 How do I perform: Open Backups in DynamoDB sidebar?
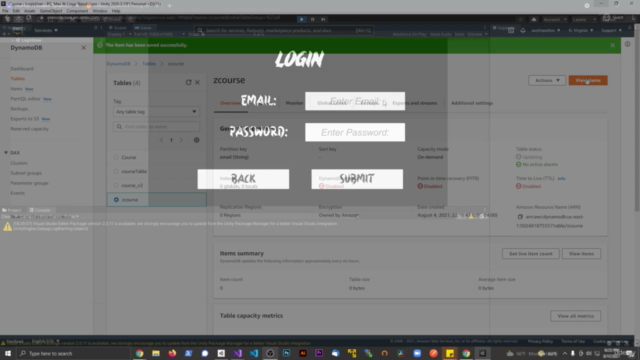coord(19,109)
